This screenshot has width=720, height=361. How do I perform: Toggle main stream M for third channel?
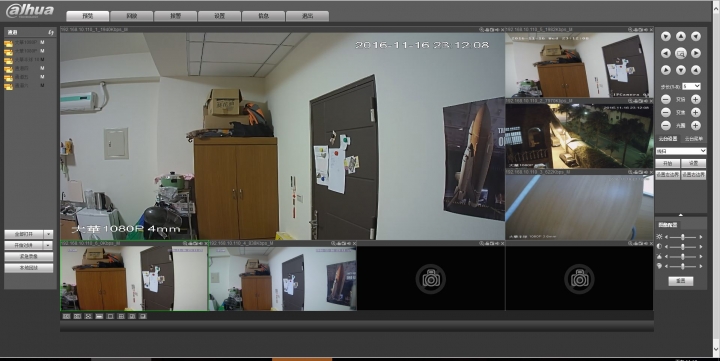tap(42, 60)
